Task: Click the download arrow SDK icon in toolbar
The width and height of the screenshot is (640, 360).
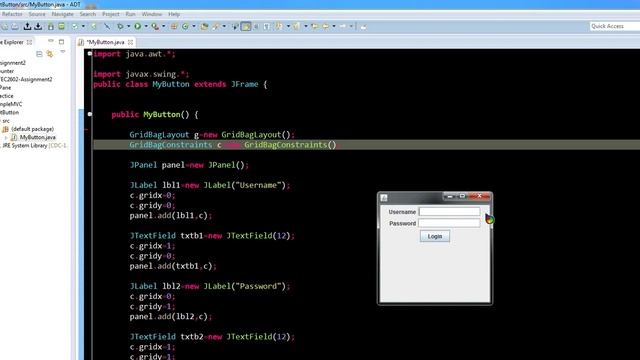Action: click(x=38, y=26)
